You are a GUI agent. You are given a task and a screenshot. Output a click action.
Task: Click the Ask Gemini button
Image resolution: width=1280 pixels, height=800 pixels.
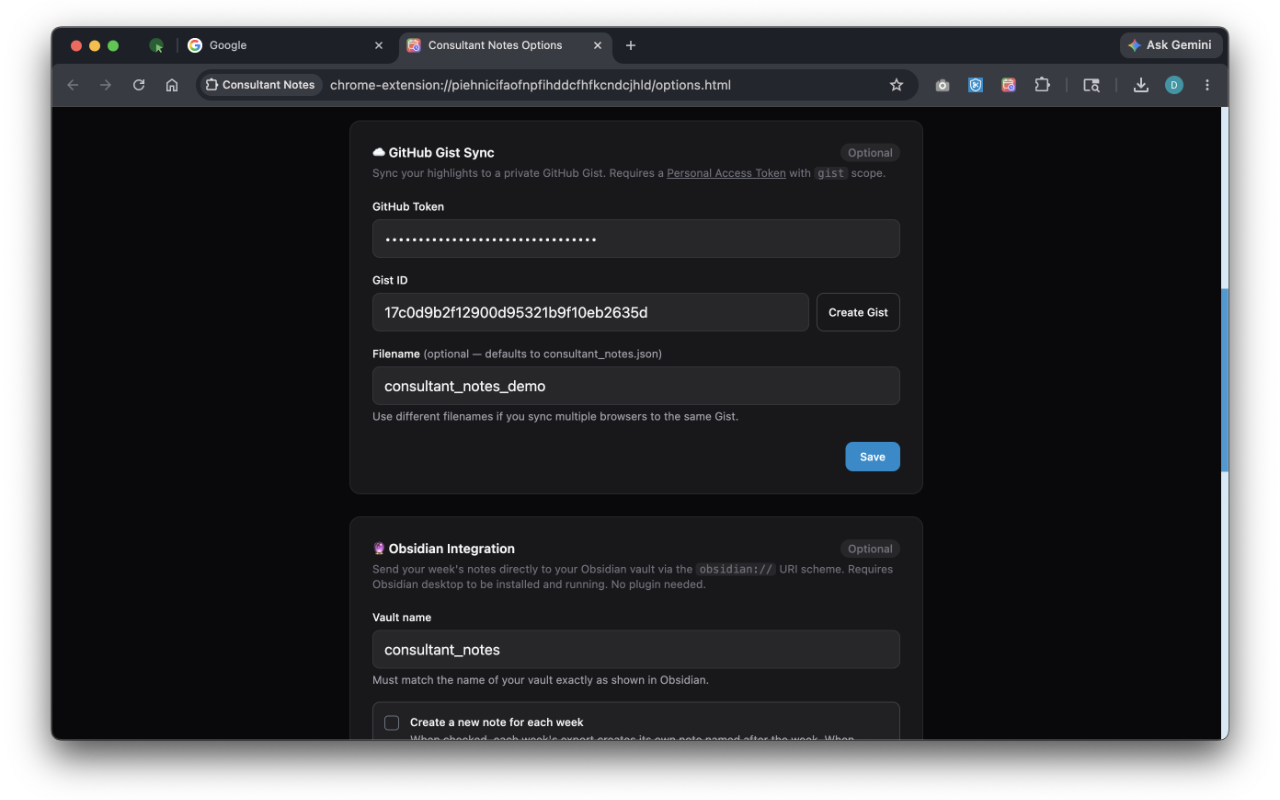point(1170,45)
